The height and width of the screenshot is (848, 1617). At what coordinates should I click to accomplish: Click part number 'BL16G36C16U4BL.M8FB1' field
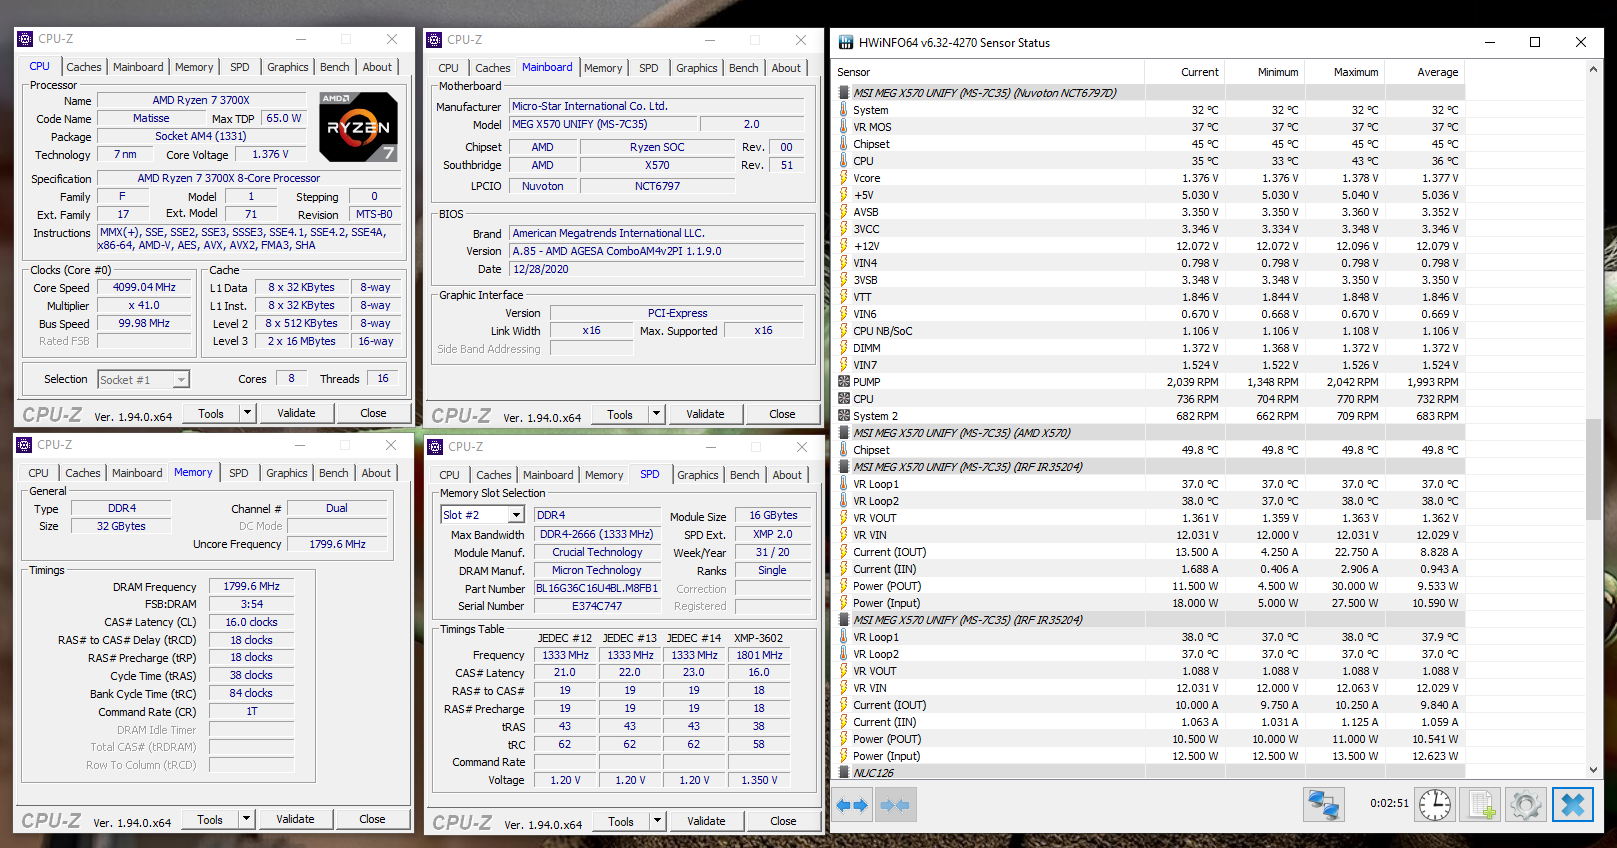(597, 588)
